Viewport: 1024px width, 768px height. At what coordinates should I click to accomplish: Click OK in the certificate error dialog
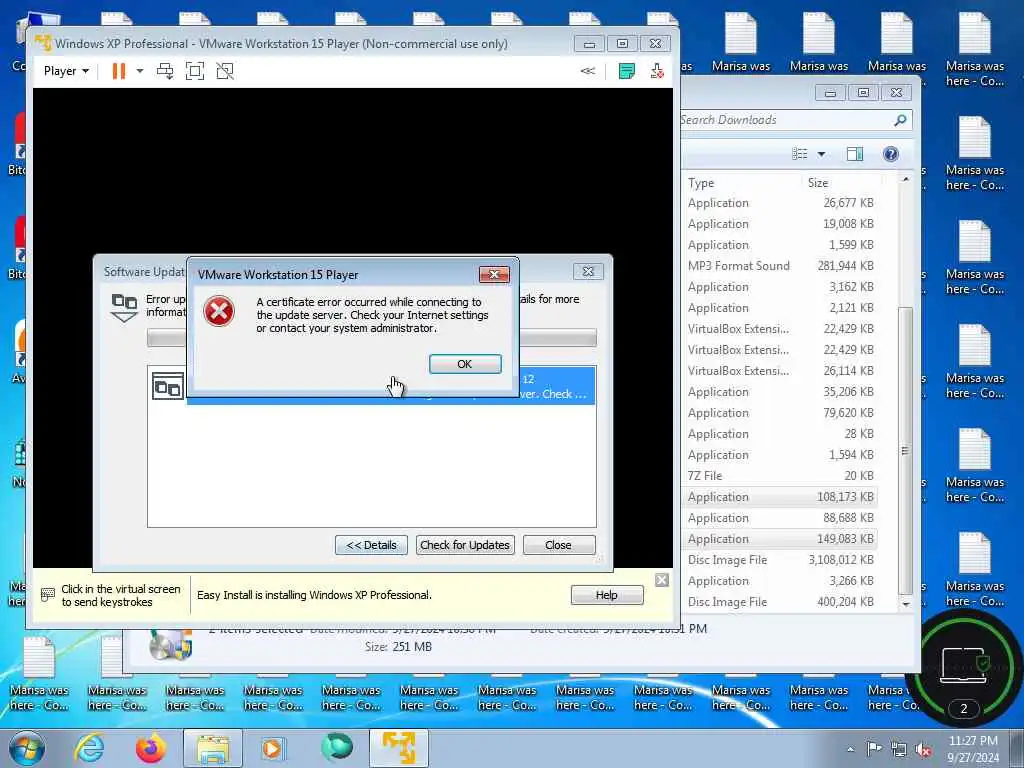pos(465,364)
